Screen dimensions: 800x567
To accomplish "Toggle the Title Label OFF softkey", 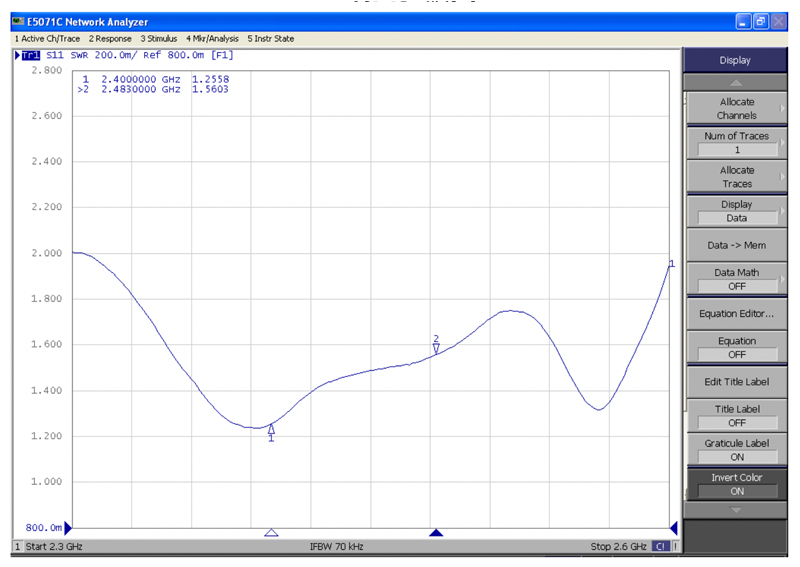I will pos(737,415).
